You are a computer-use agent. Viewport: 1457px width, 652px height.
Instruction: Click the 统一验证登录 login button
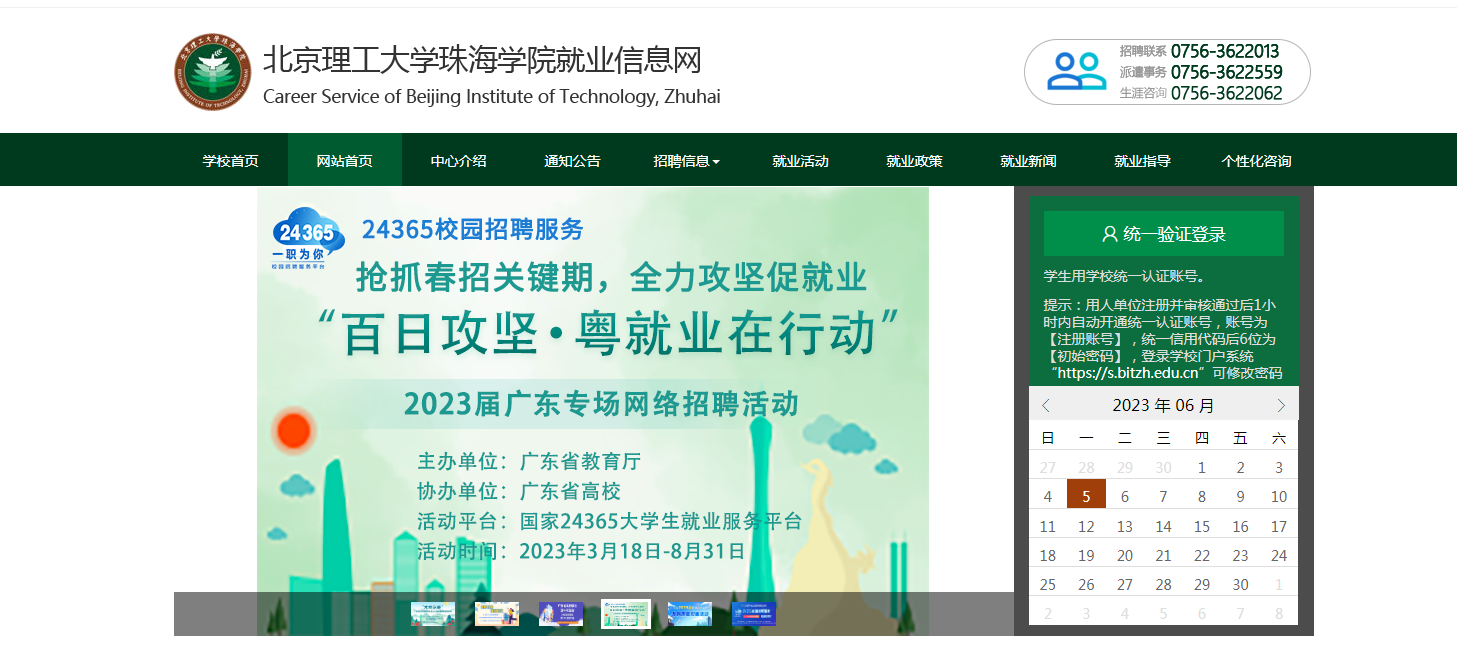click(x=1163, y=234)
